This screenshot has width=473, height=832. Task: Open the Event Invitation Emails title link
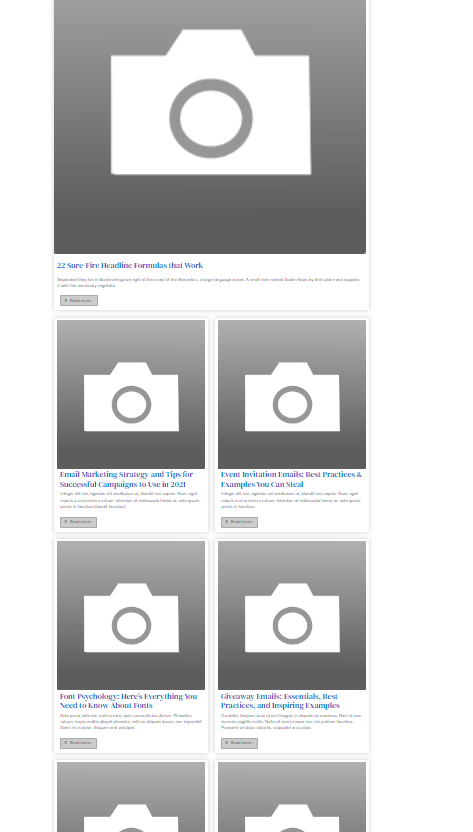[291, 479]
